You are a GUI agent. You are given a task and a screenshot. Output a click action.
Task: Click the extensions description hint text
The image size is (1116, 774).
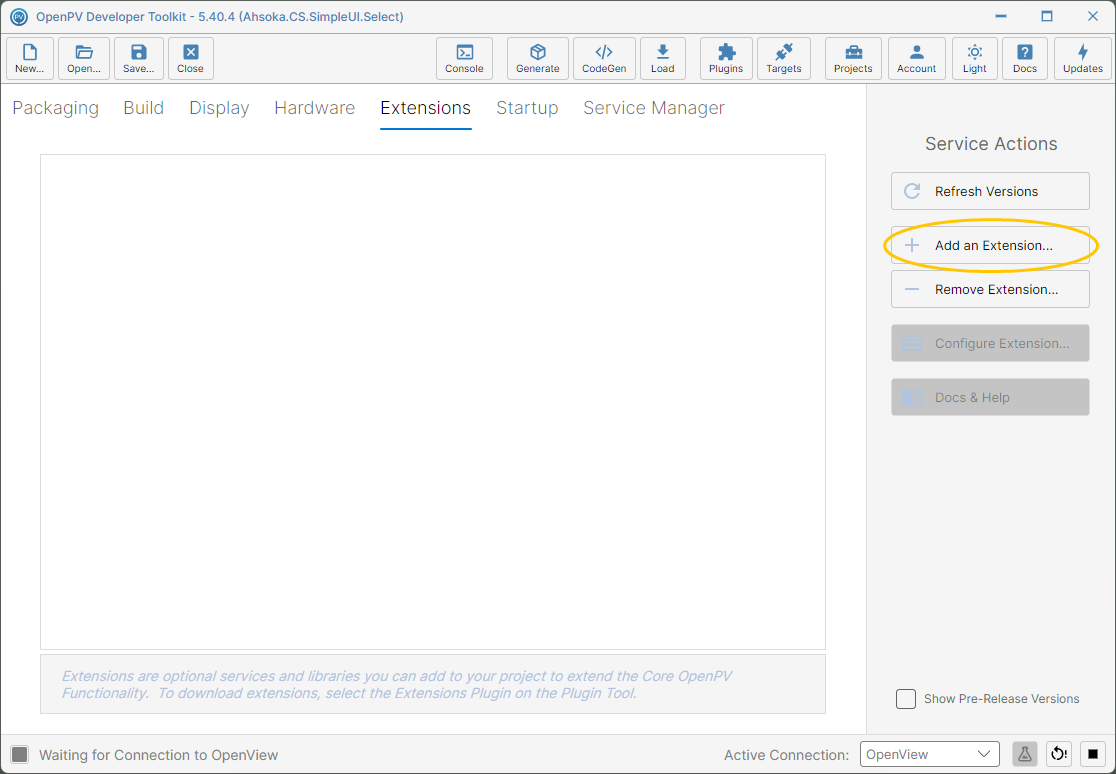(x=396, y=684)
